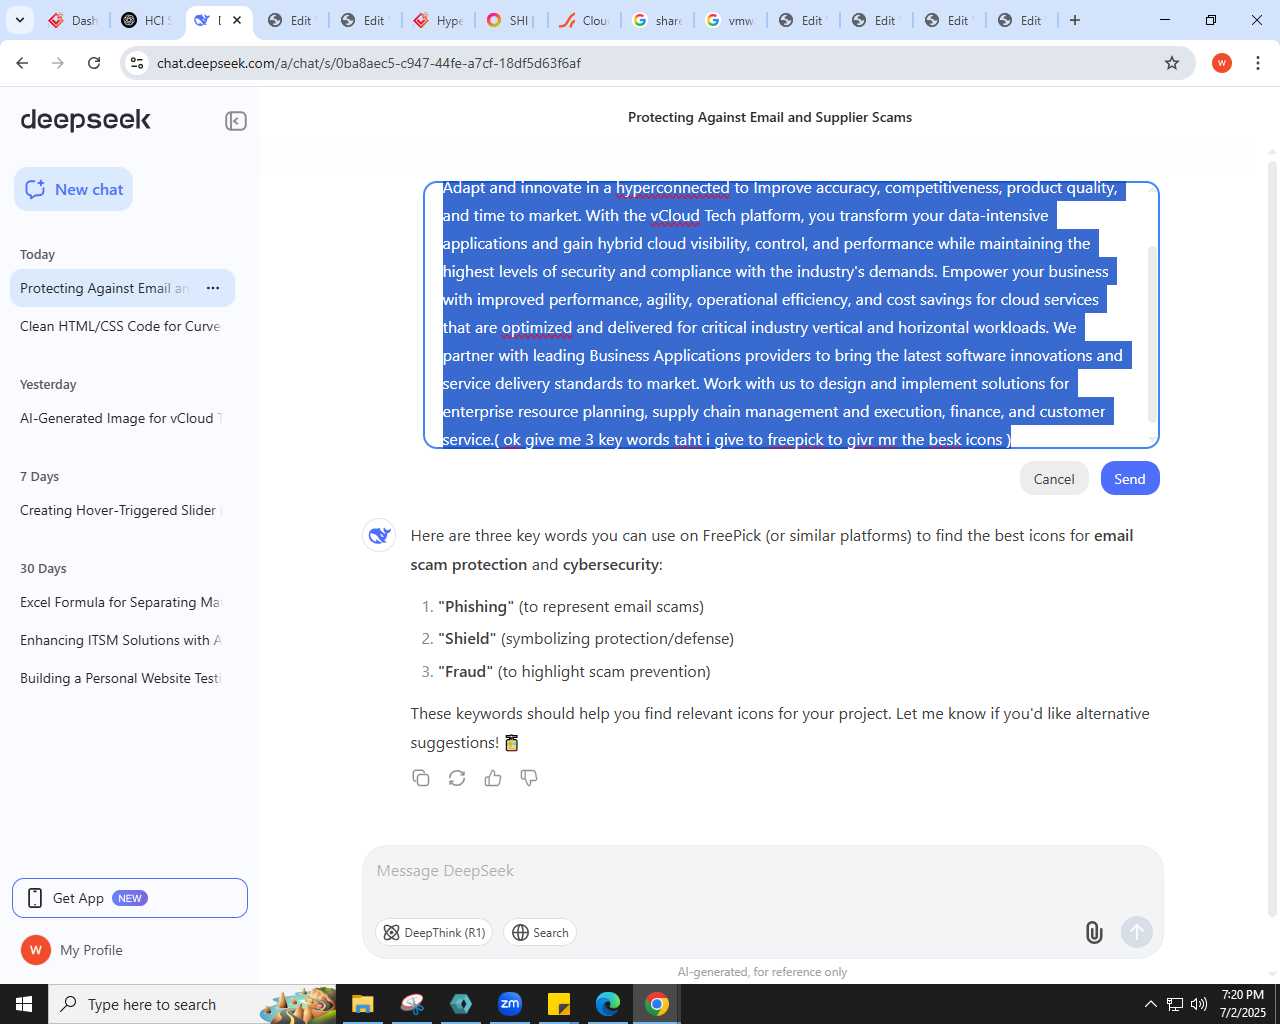Open Building a Personal Website chat
This screenshot has width=1280, height=1024.
click(120, 678)
